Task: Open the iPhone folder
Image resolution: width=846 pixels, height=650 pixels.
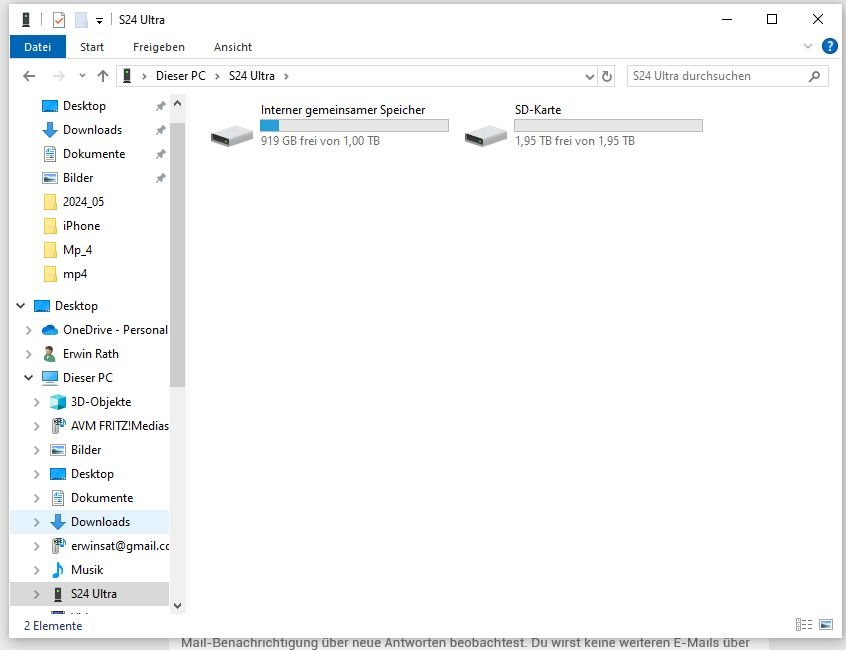Action: (x=81, y=226)
